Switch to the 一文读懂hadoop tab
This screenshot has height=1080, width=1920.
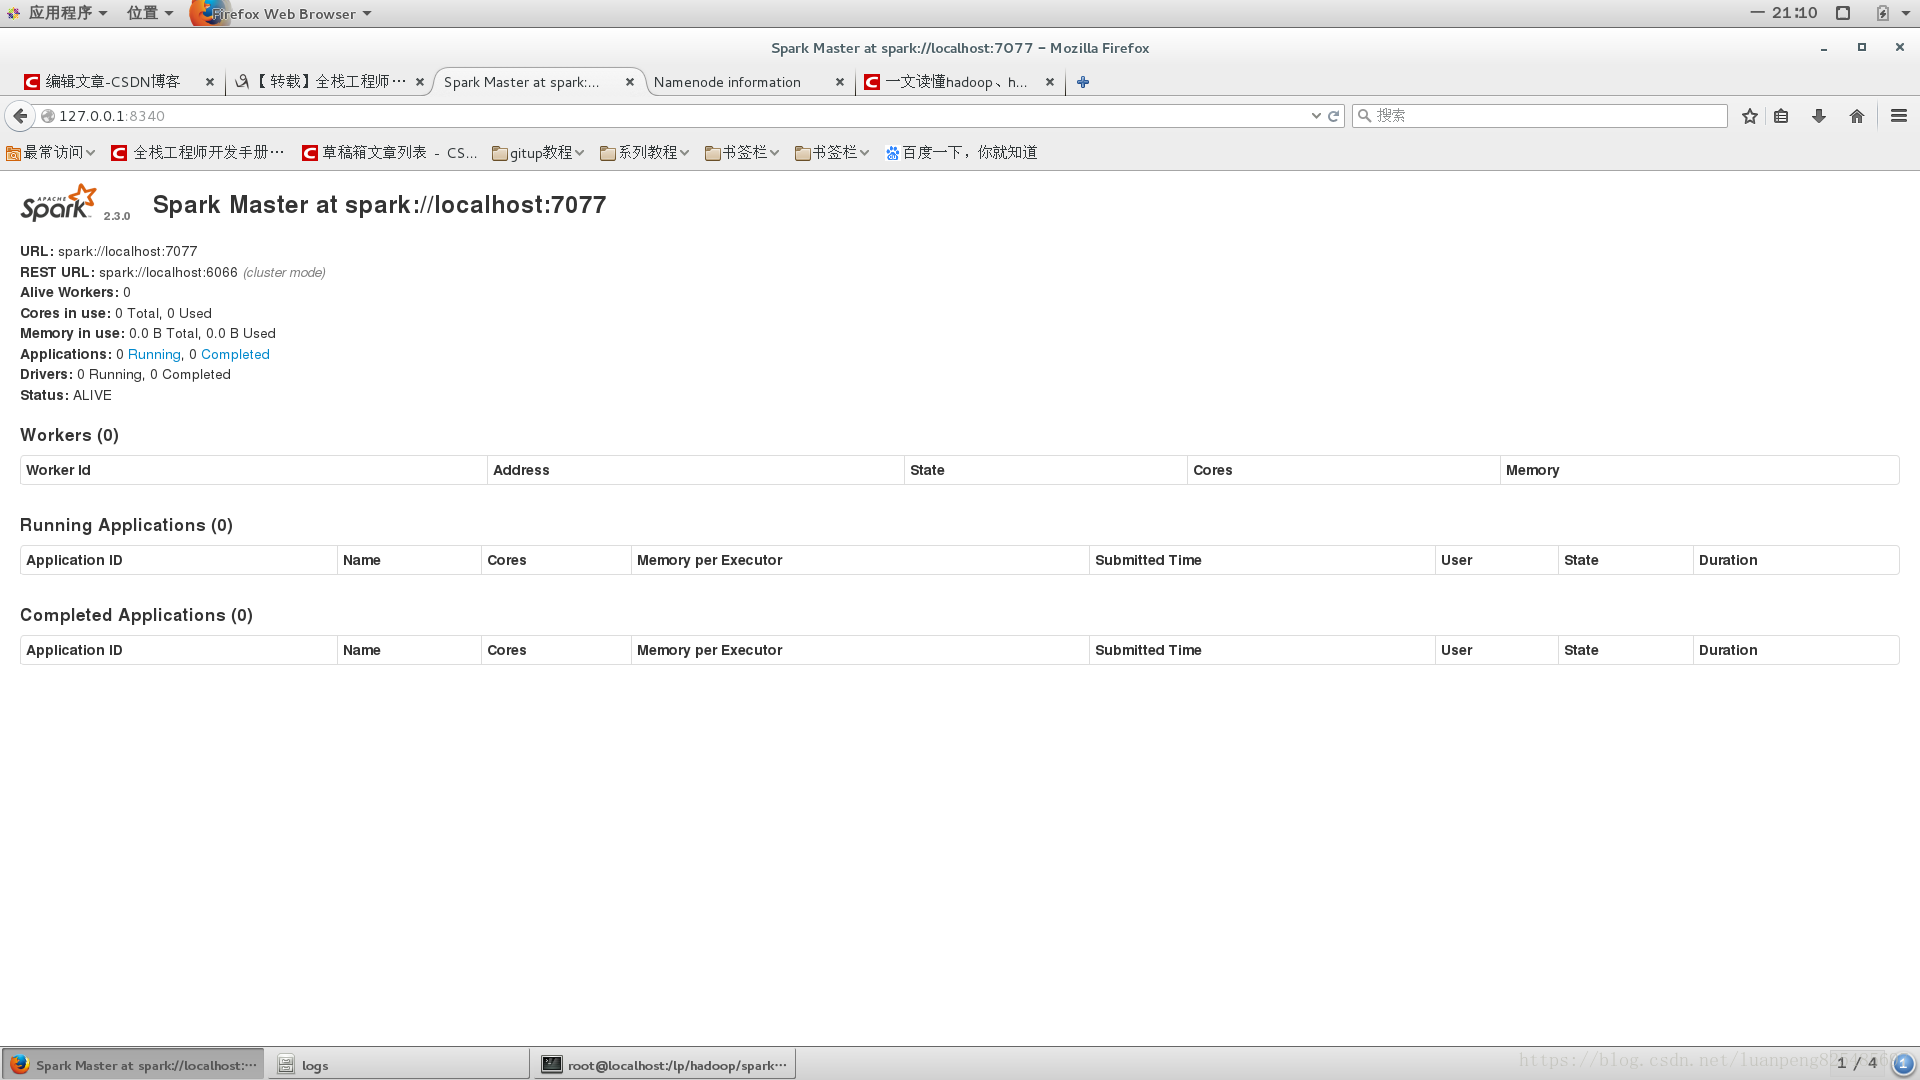point(946,82)
